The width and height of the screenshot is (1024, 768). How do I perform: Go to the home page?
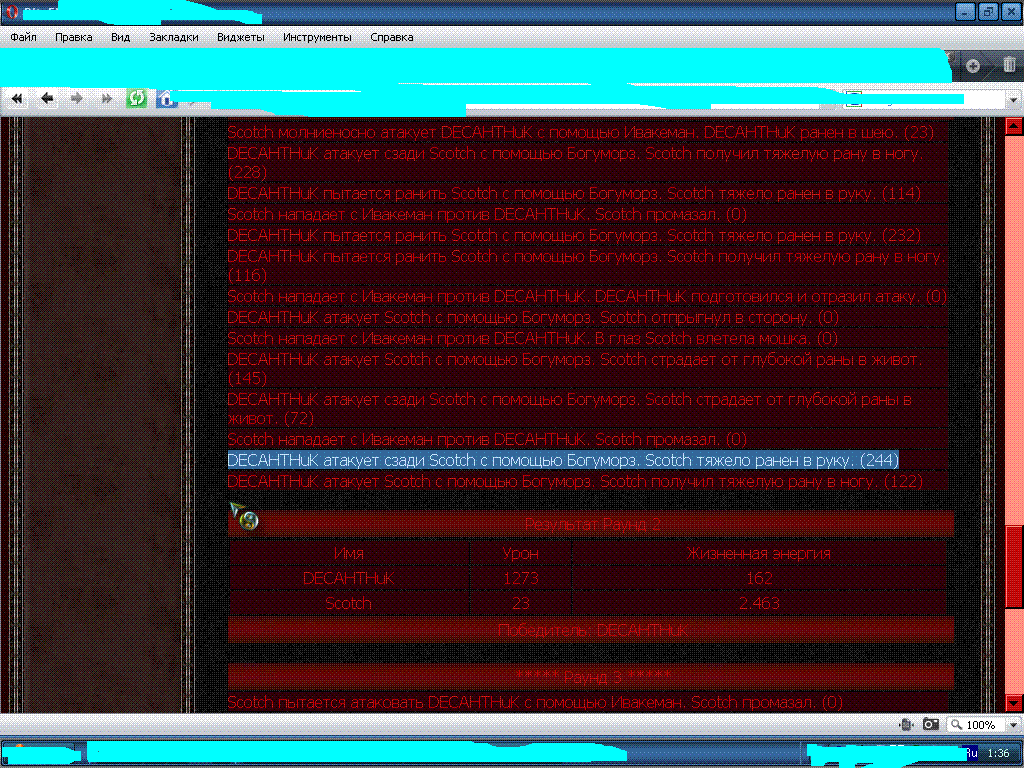(166, 98)
